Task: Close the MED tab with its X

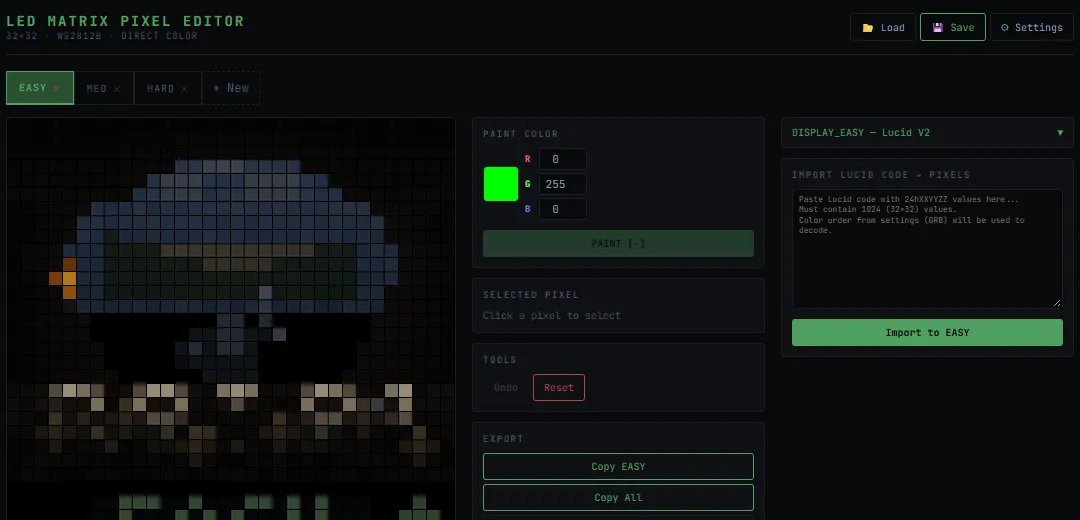Action: tap(117, 89)
